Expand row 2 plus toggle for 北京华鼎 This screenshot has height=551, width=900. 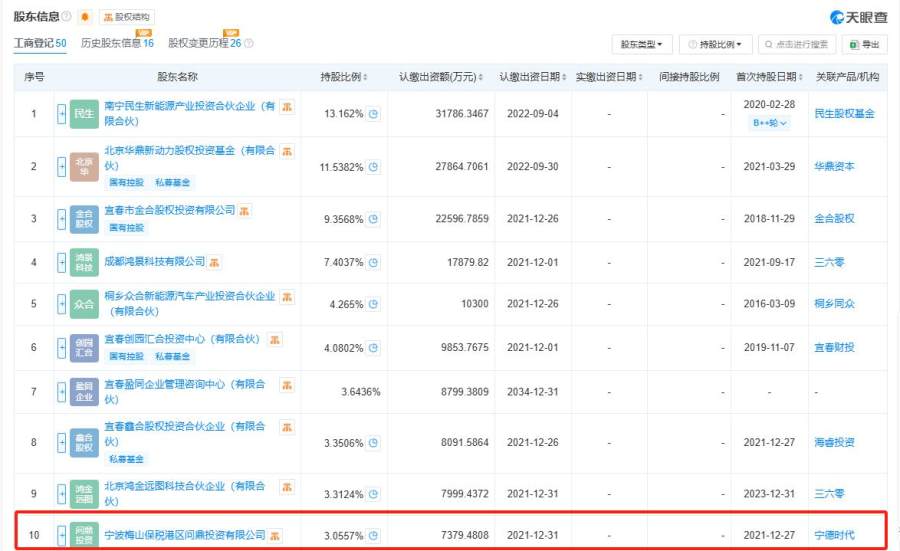tap(61, 167)
